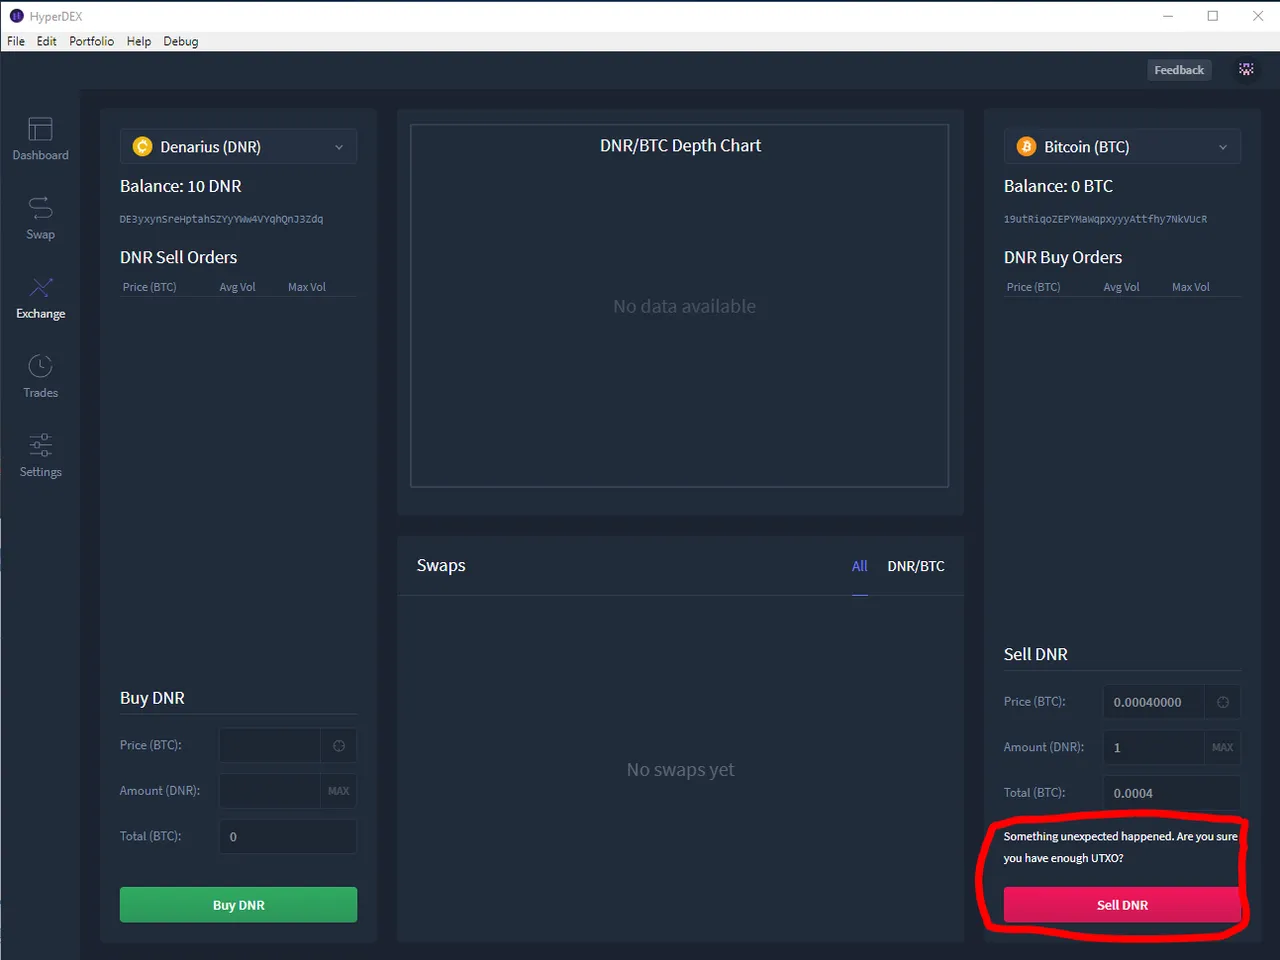Click the 'No data available' chart message
This screenshot has width=1280, height=960.
[x=684, y=307]
